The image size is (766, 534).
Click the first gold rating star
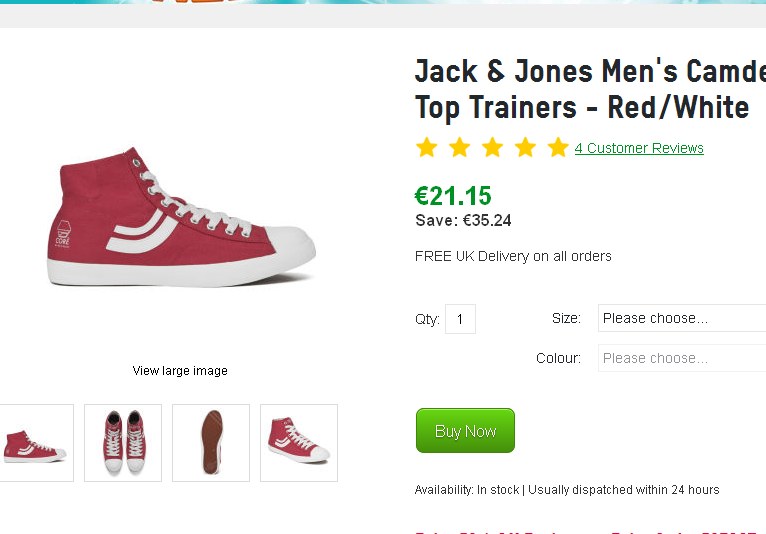click(x=427, y=148)
